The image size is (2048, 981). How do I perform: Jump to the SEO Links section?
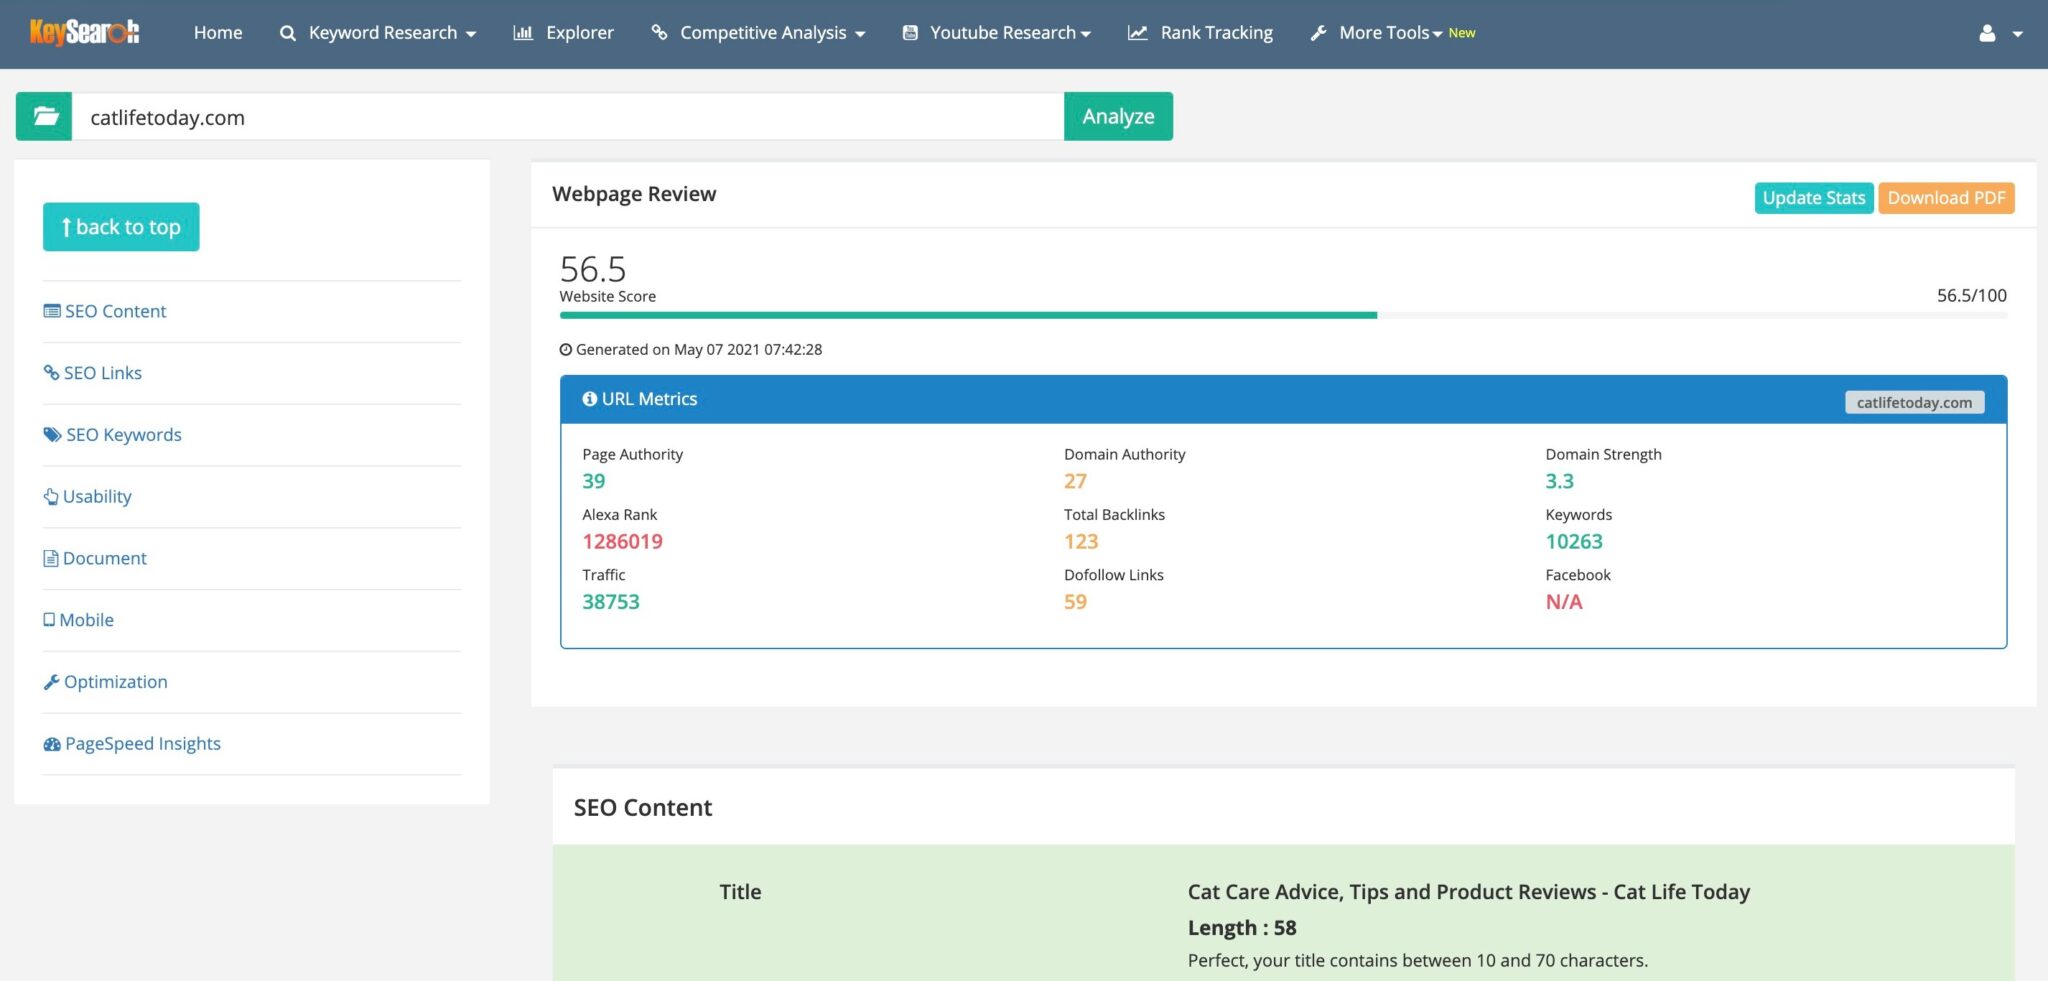[x=103, y=373]
